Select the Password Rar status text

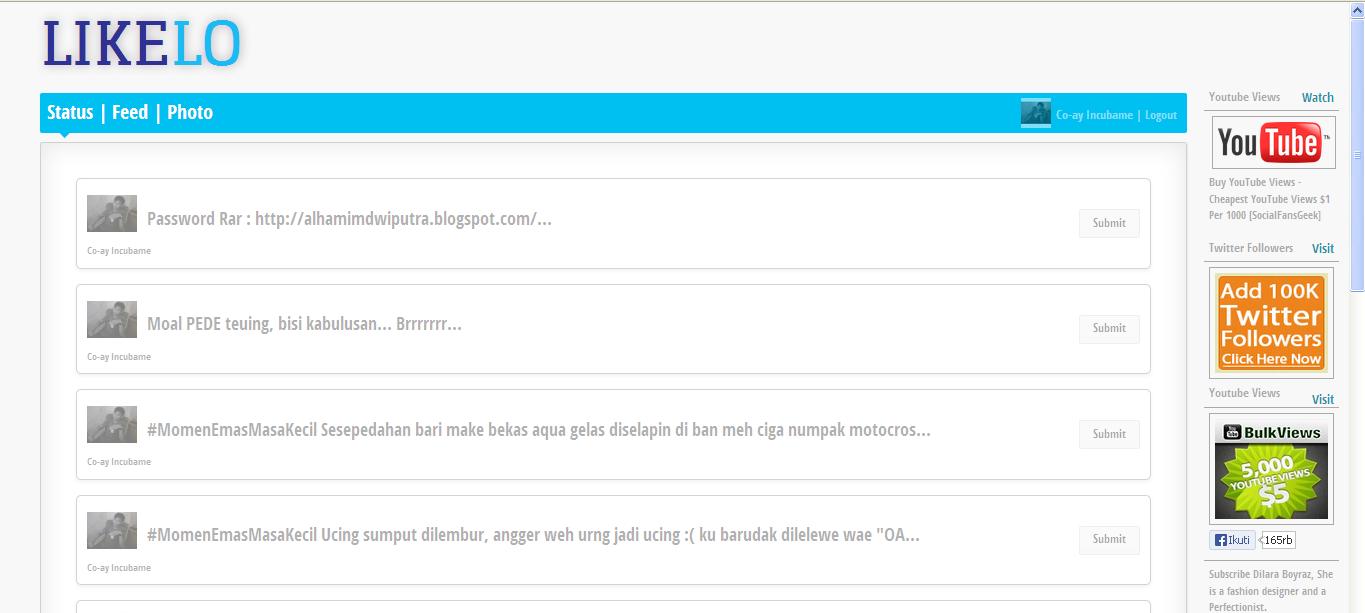[349, 219]
